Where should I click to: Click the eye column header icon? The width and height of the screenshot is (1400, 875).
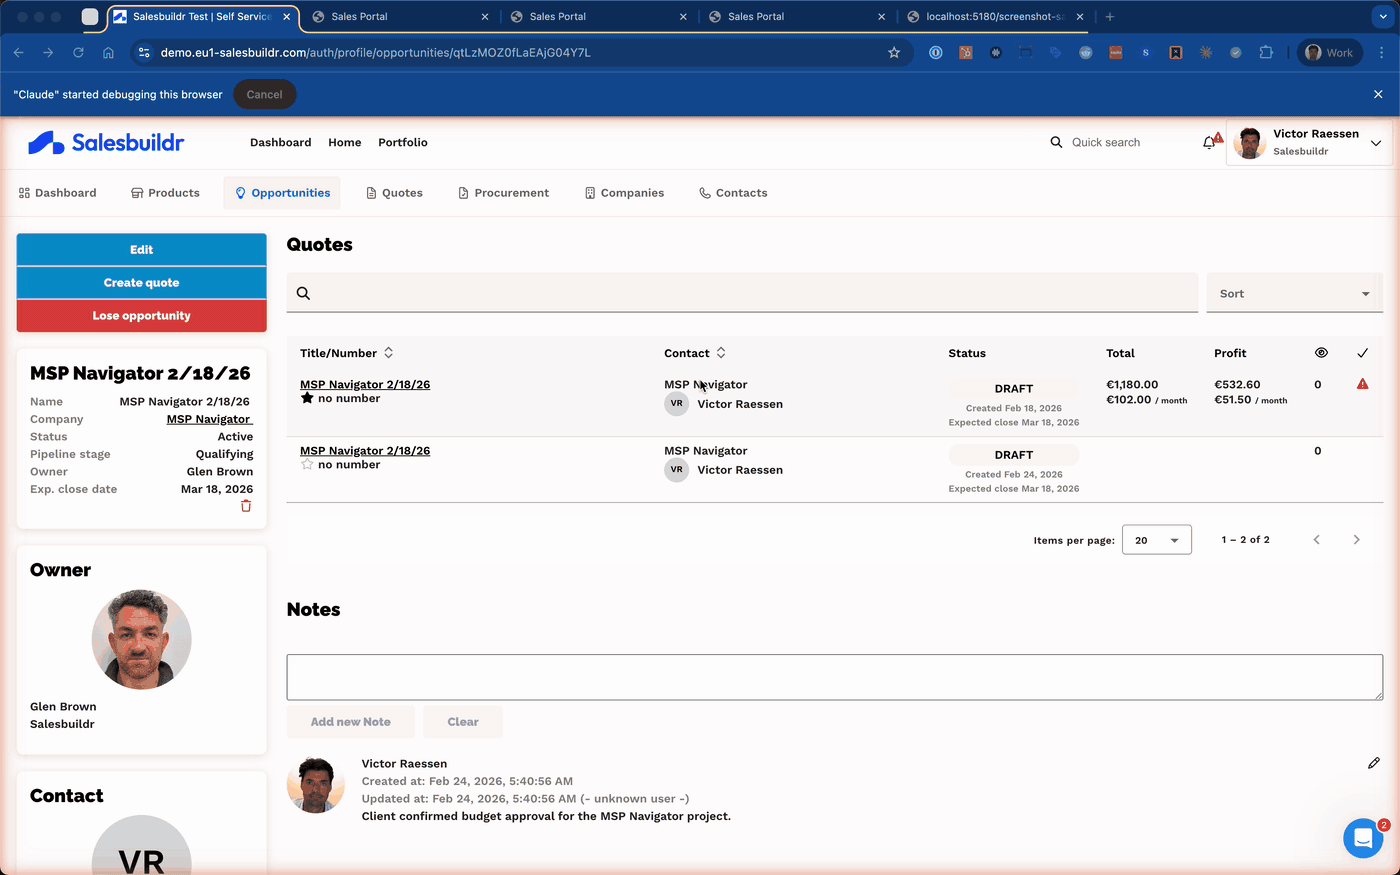pyautogui.click(x=1321, y=353)
